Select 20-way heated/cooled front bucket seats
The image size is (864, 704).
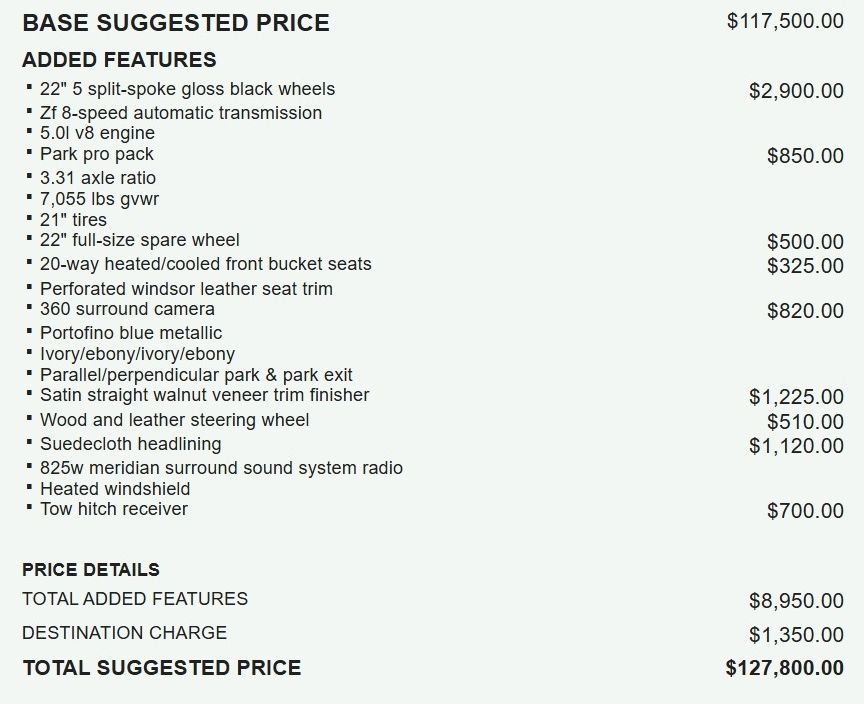206,264
